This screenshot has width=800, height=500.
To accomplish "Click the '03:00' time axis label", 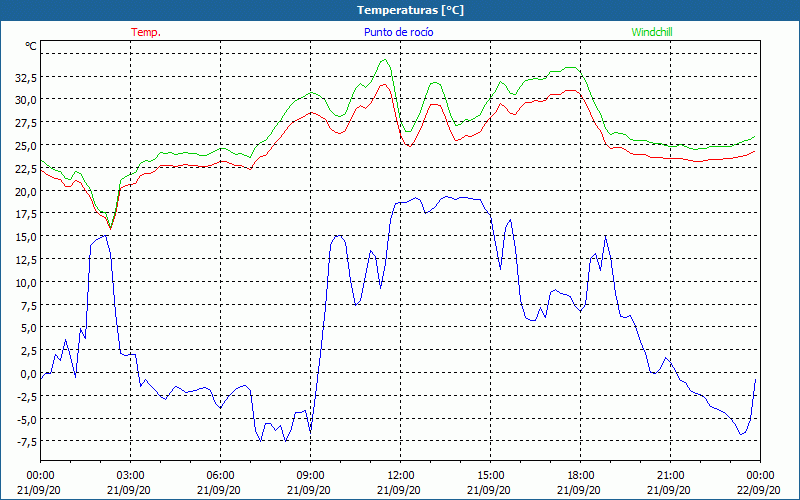I will (130, 476).
